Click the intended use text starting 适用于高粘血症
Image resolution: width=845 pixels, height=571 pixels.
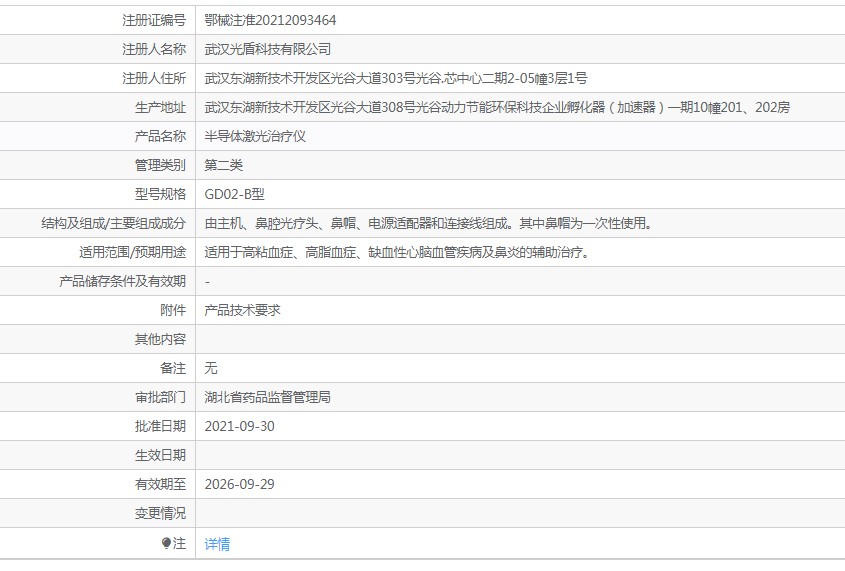397,253
